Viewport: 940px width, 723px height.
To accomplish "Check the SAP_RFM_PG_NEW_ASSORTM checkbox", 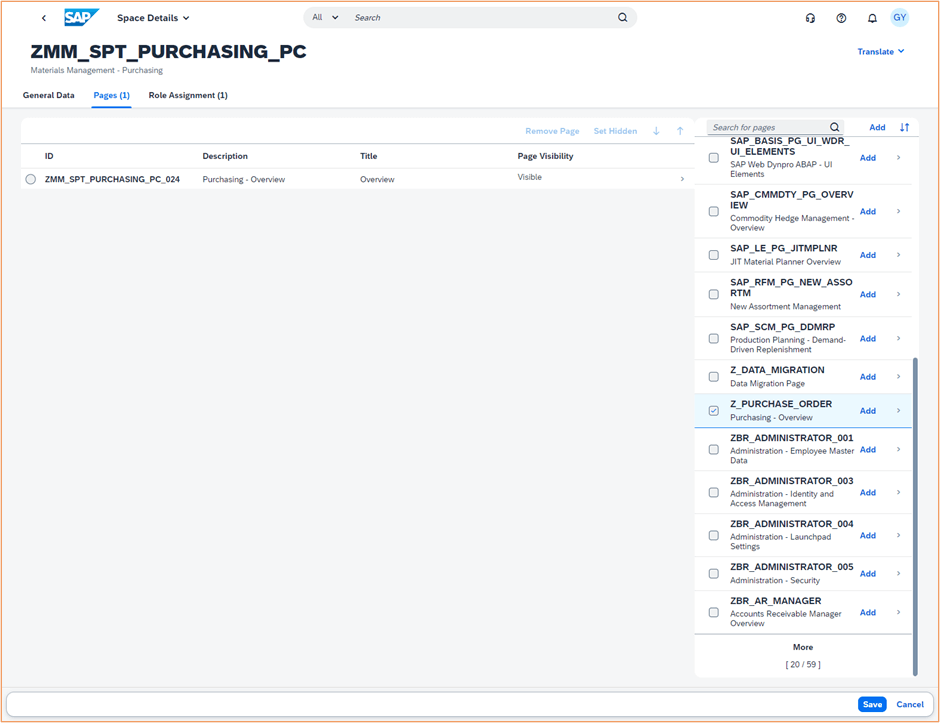I will (713, 294).
